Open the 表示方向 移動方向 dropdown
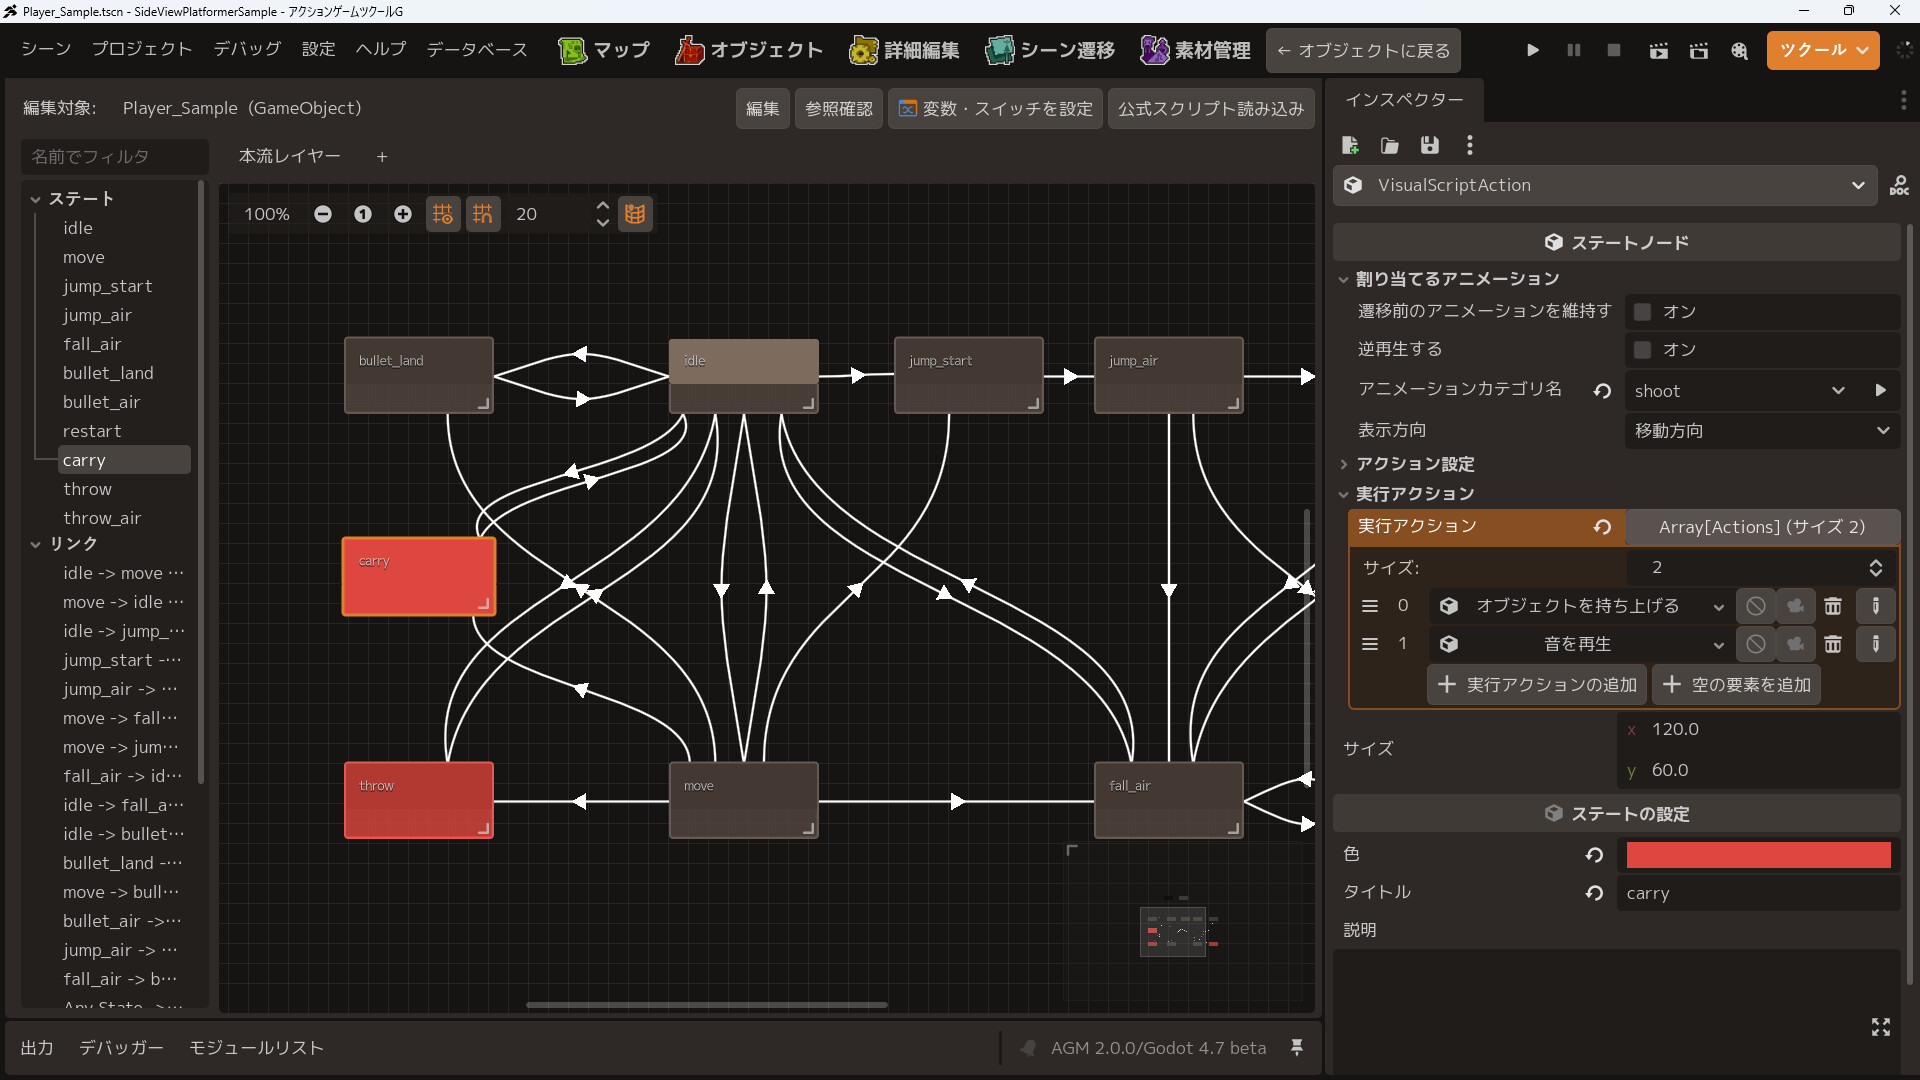 pyautogui.click(x=1762, y=431)
